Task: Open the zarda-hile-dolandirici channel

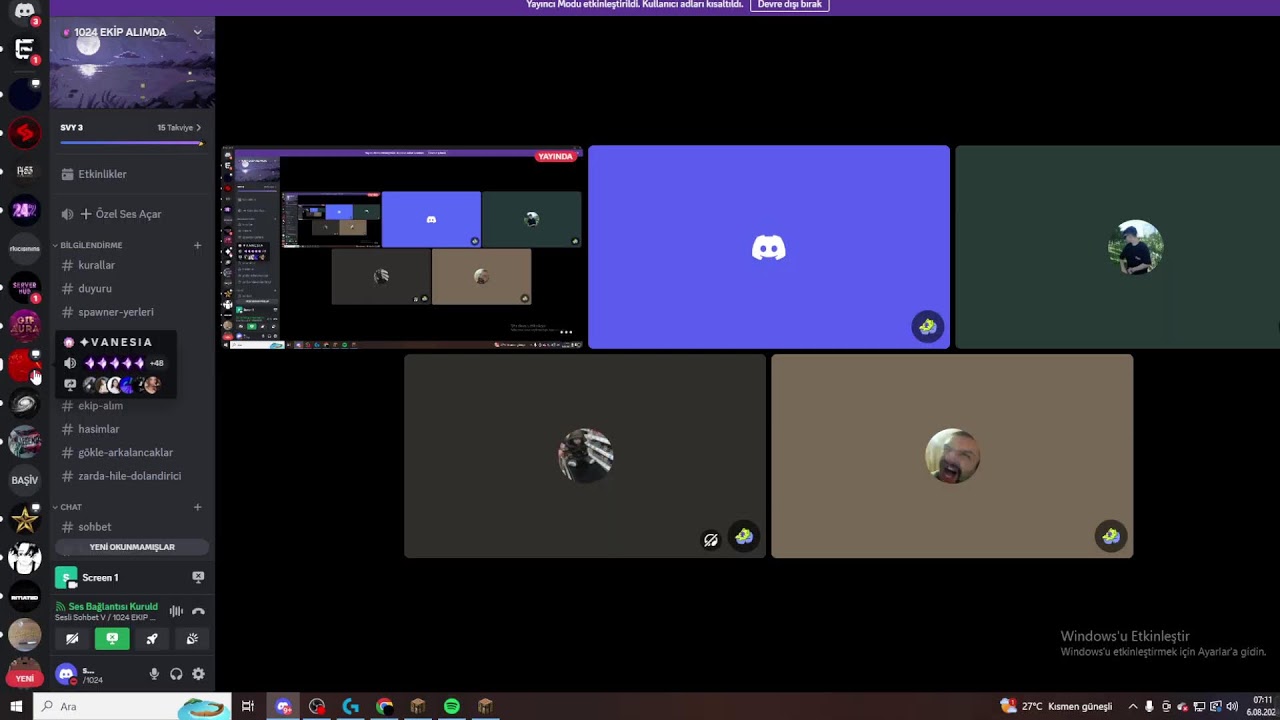Action: tap(132, 476)
